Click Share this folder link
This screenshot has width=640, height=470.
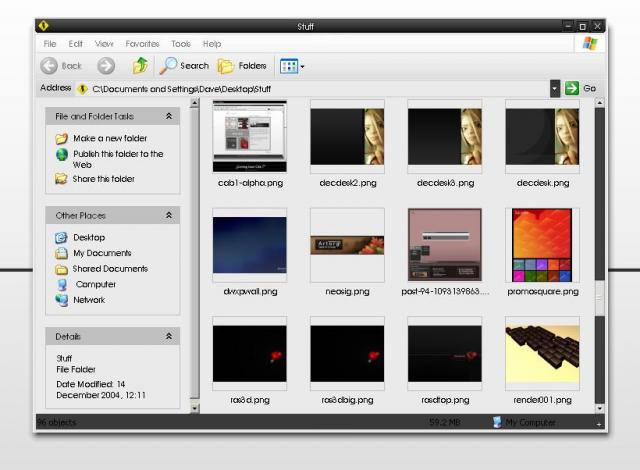[104, 179]
